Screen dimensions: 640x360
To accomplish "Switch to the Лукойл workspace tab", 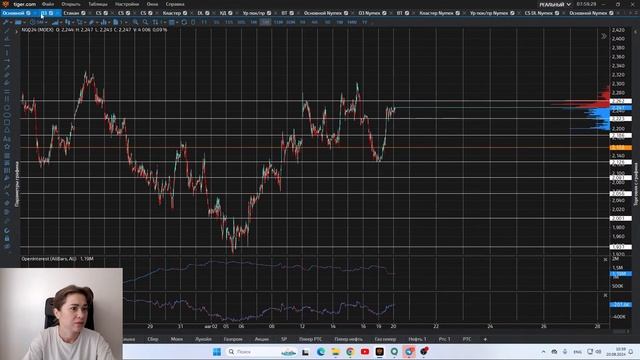I will point(203,339).
